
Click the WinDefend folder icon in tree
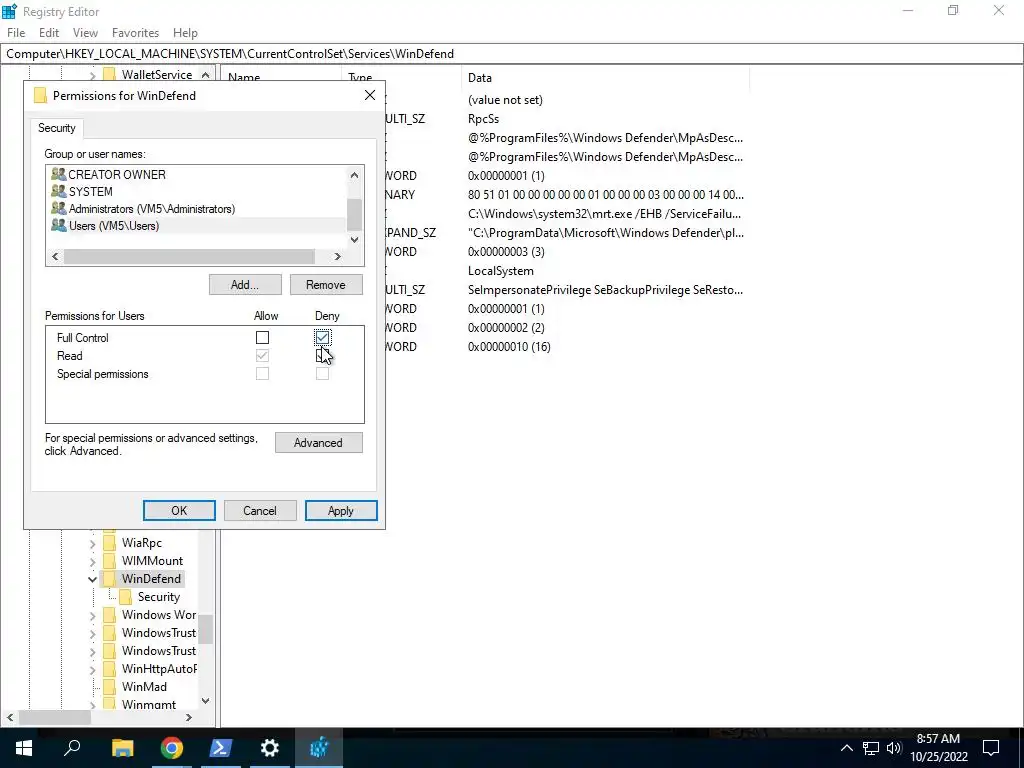point(110,579)
